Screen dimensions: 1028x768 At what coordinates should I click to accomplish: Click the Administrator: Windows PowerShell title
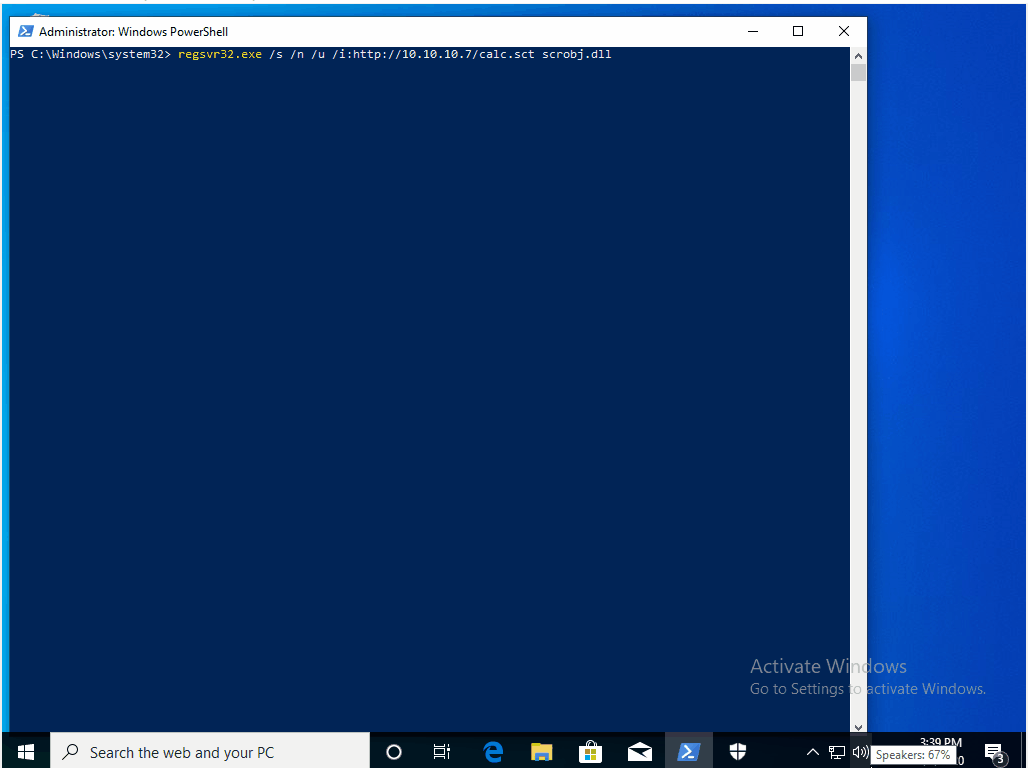(x=134, y=31)
